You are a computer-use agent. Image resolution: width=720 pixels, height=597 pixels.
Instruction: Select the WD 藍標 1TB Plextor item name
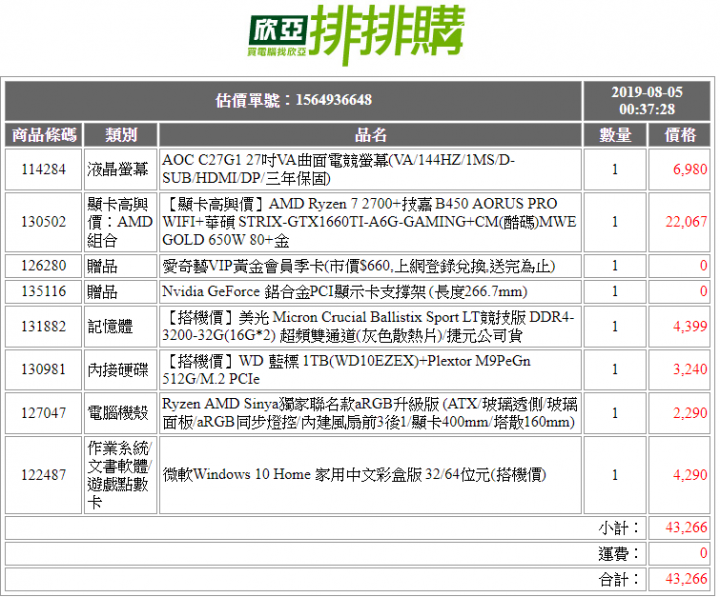click(x=346, y=370)
